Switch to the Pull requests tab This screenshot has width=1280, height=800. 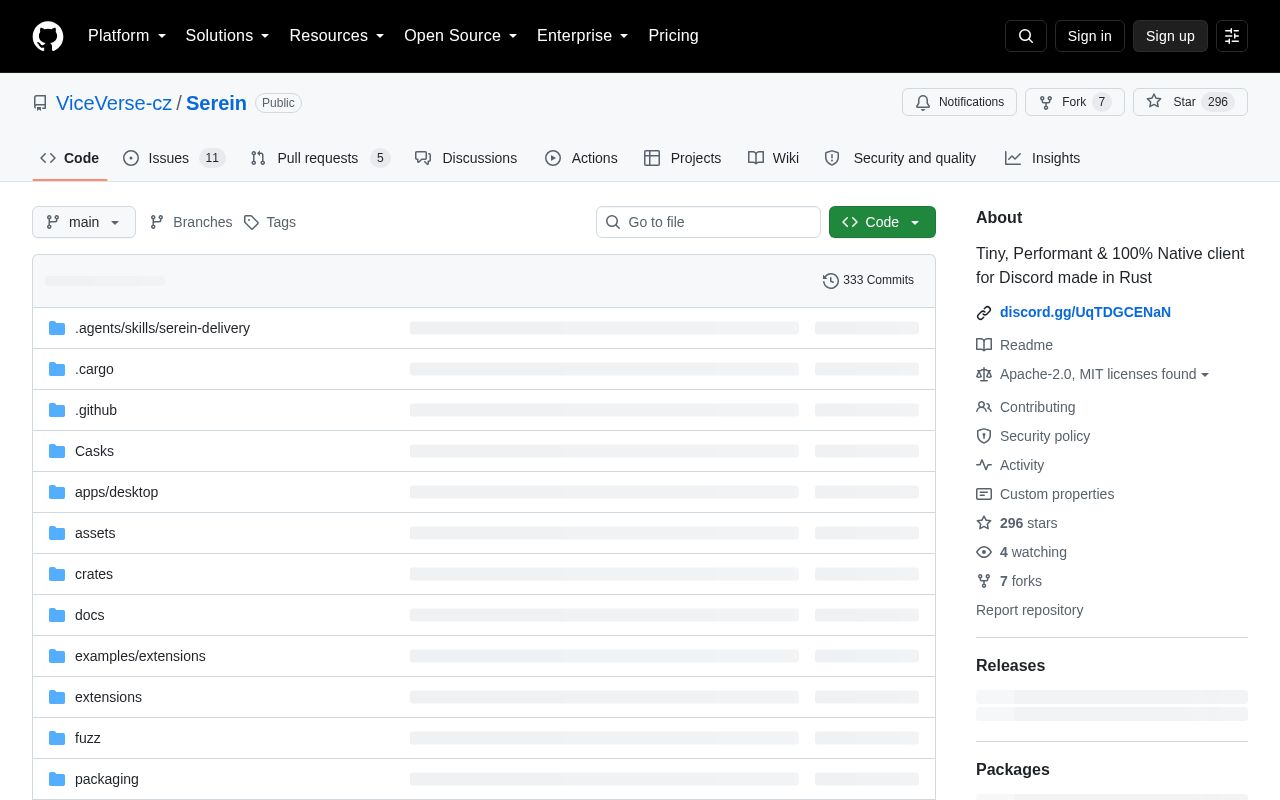(x=319, y=158)
